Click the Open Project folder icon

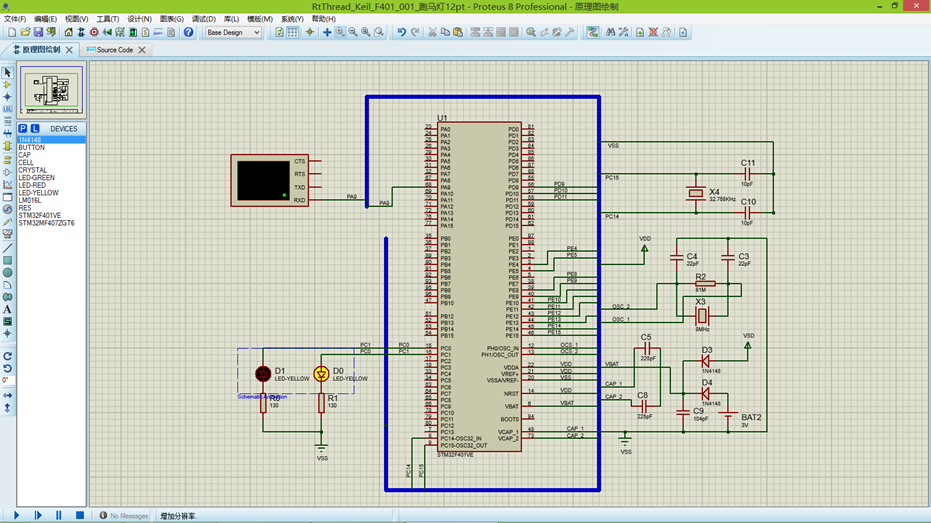point(25,32)
